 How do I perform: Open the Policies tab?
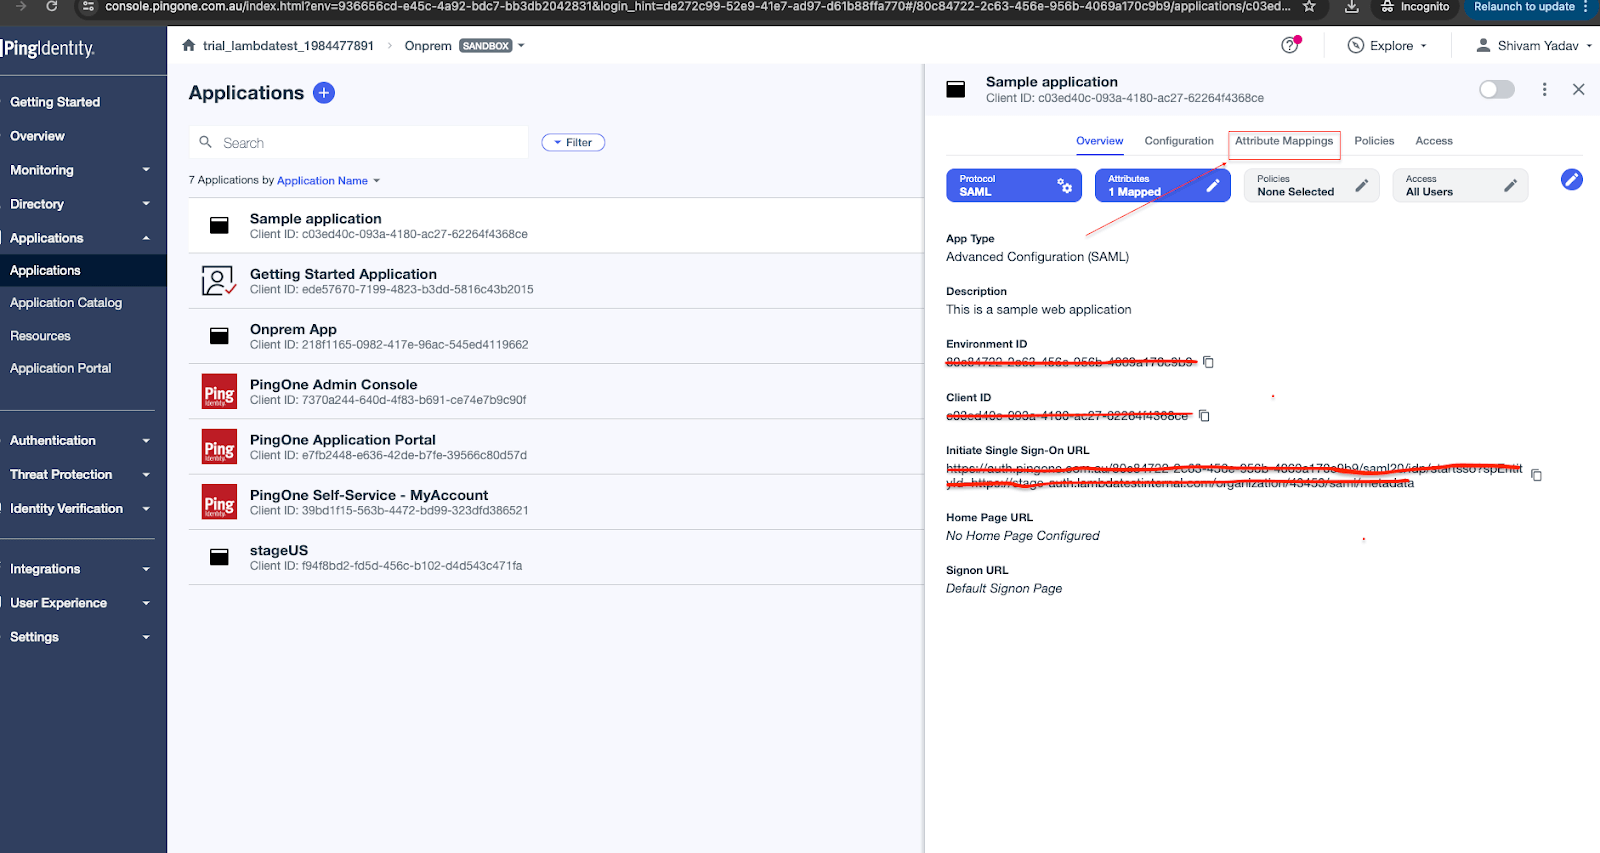1374,141
